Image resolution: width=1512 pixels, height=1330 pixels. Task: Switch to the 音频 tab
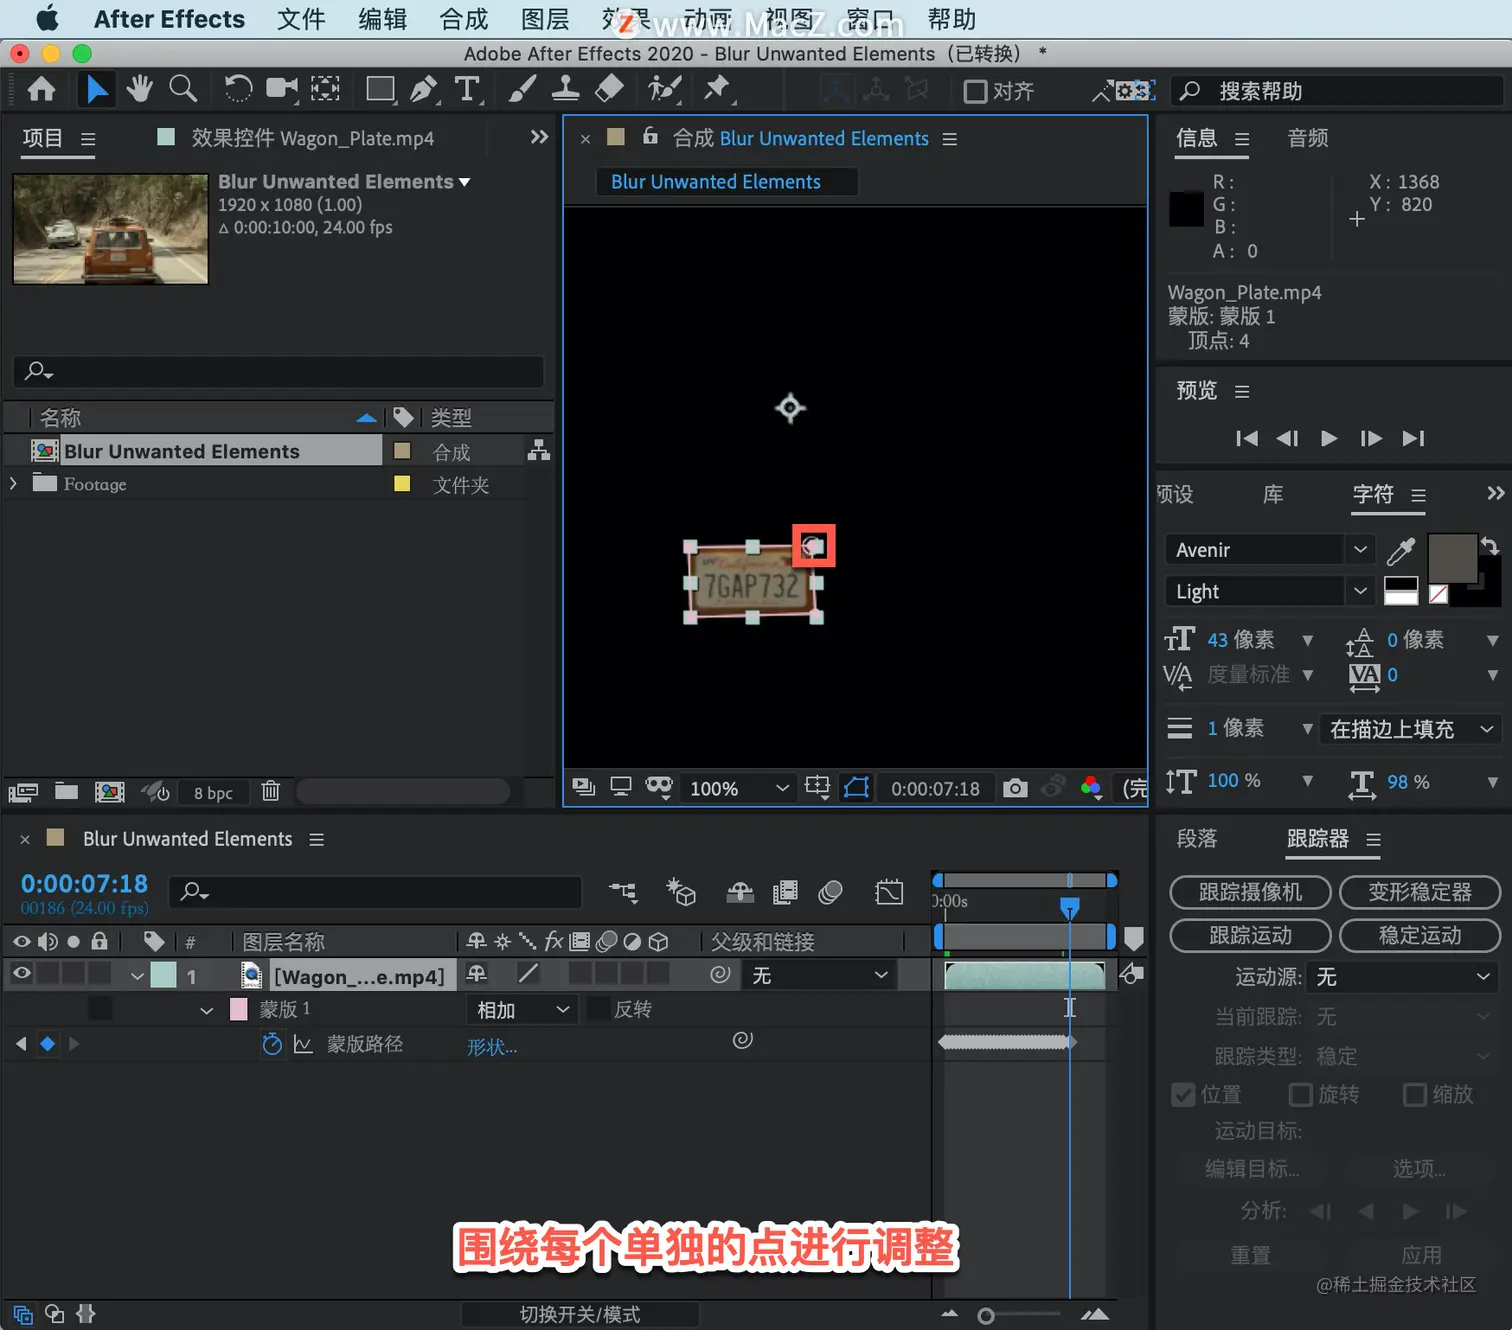coord(1308,138)
